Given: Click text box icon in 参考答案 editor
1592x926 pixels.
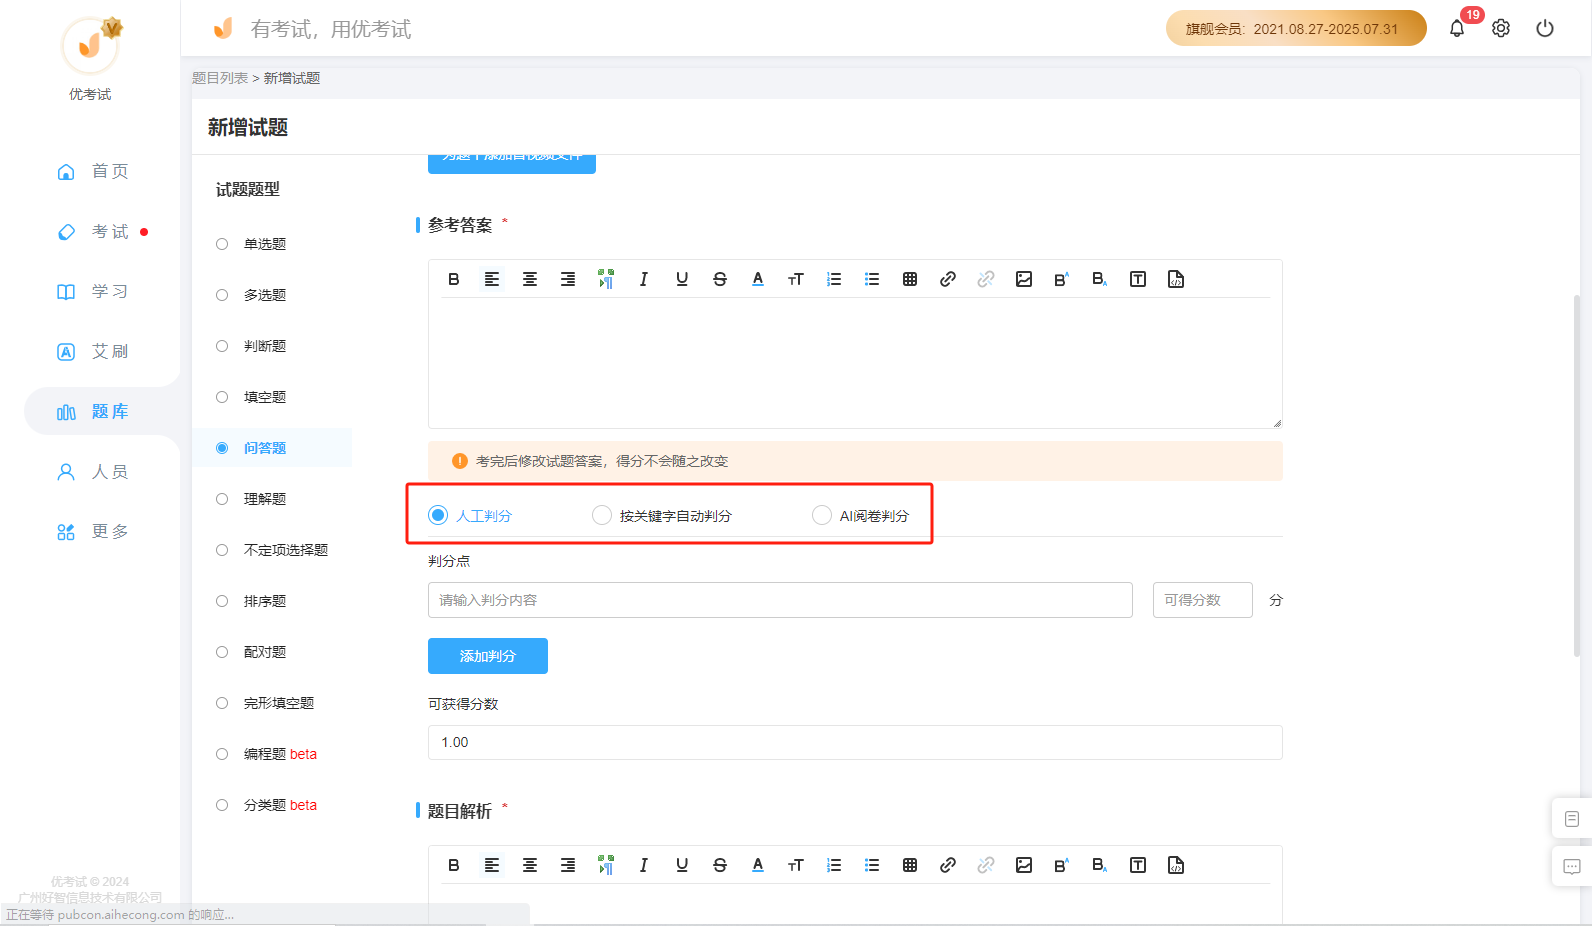Looking at the screenshot, I should click(1138, 279).
